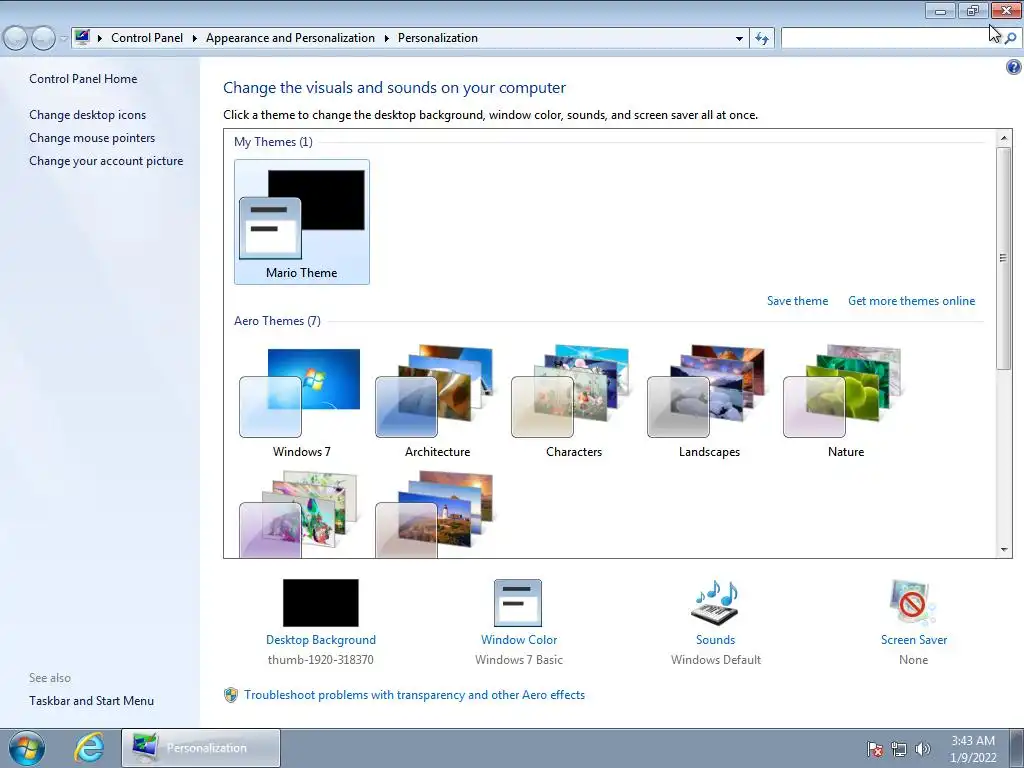The image size is (1024, 768).
Task: Click the search Control Panel field
Action: click(891, 39)
